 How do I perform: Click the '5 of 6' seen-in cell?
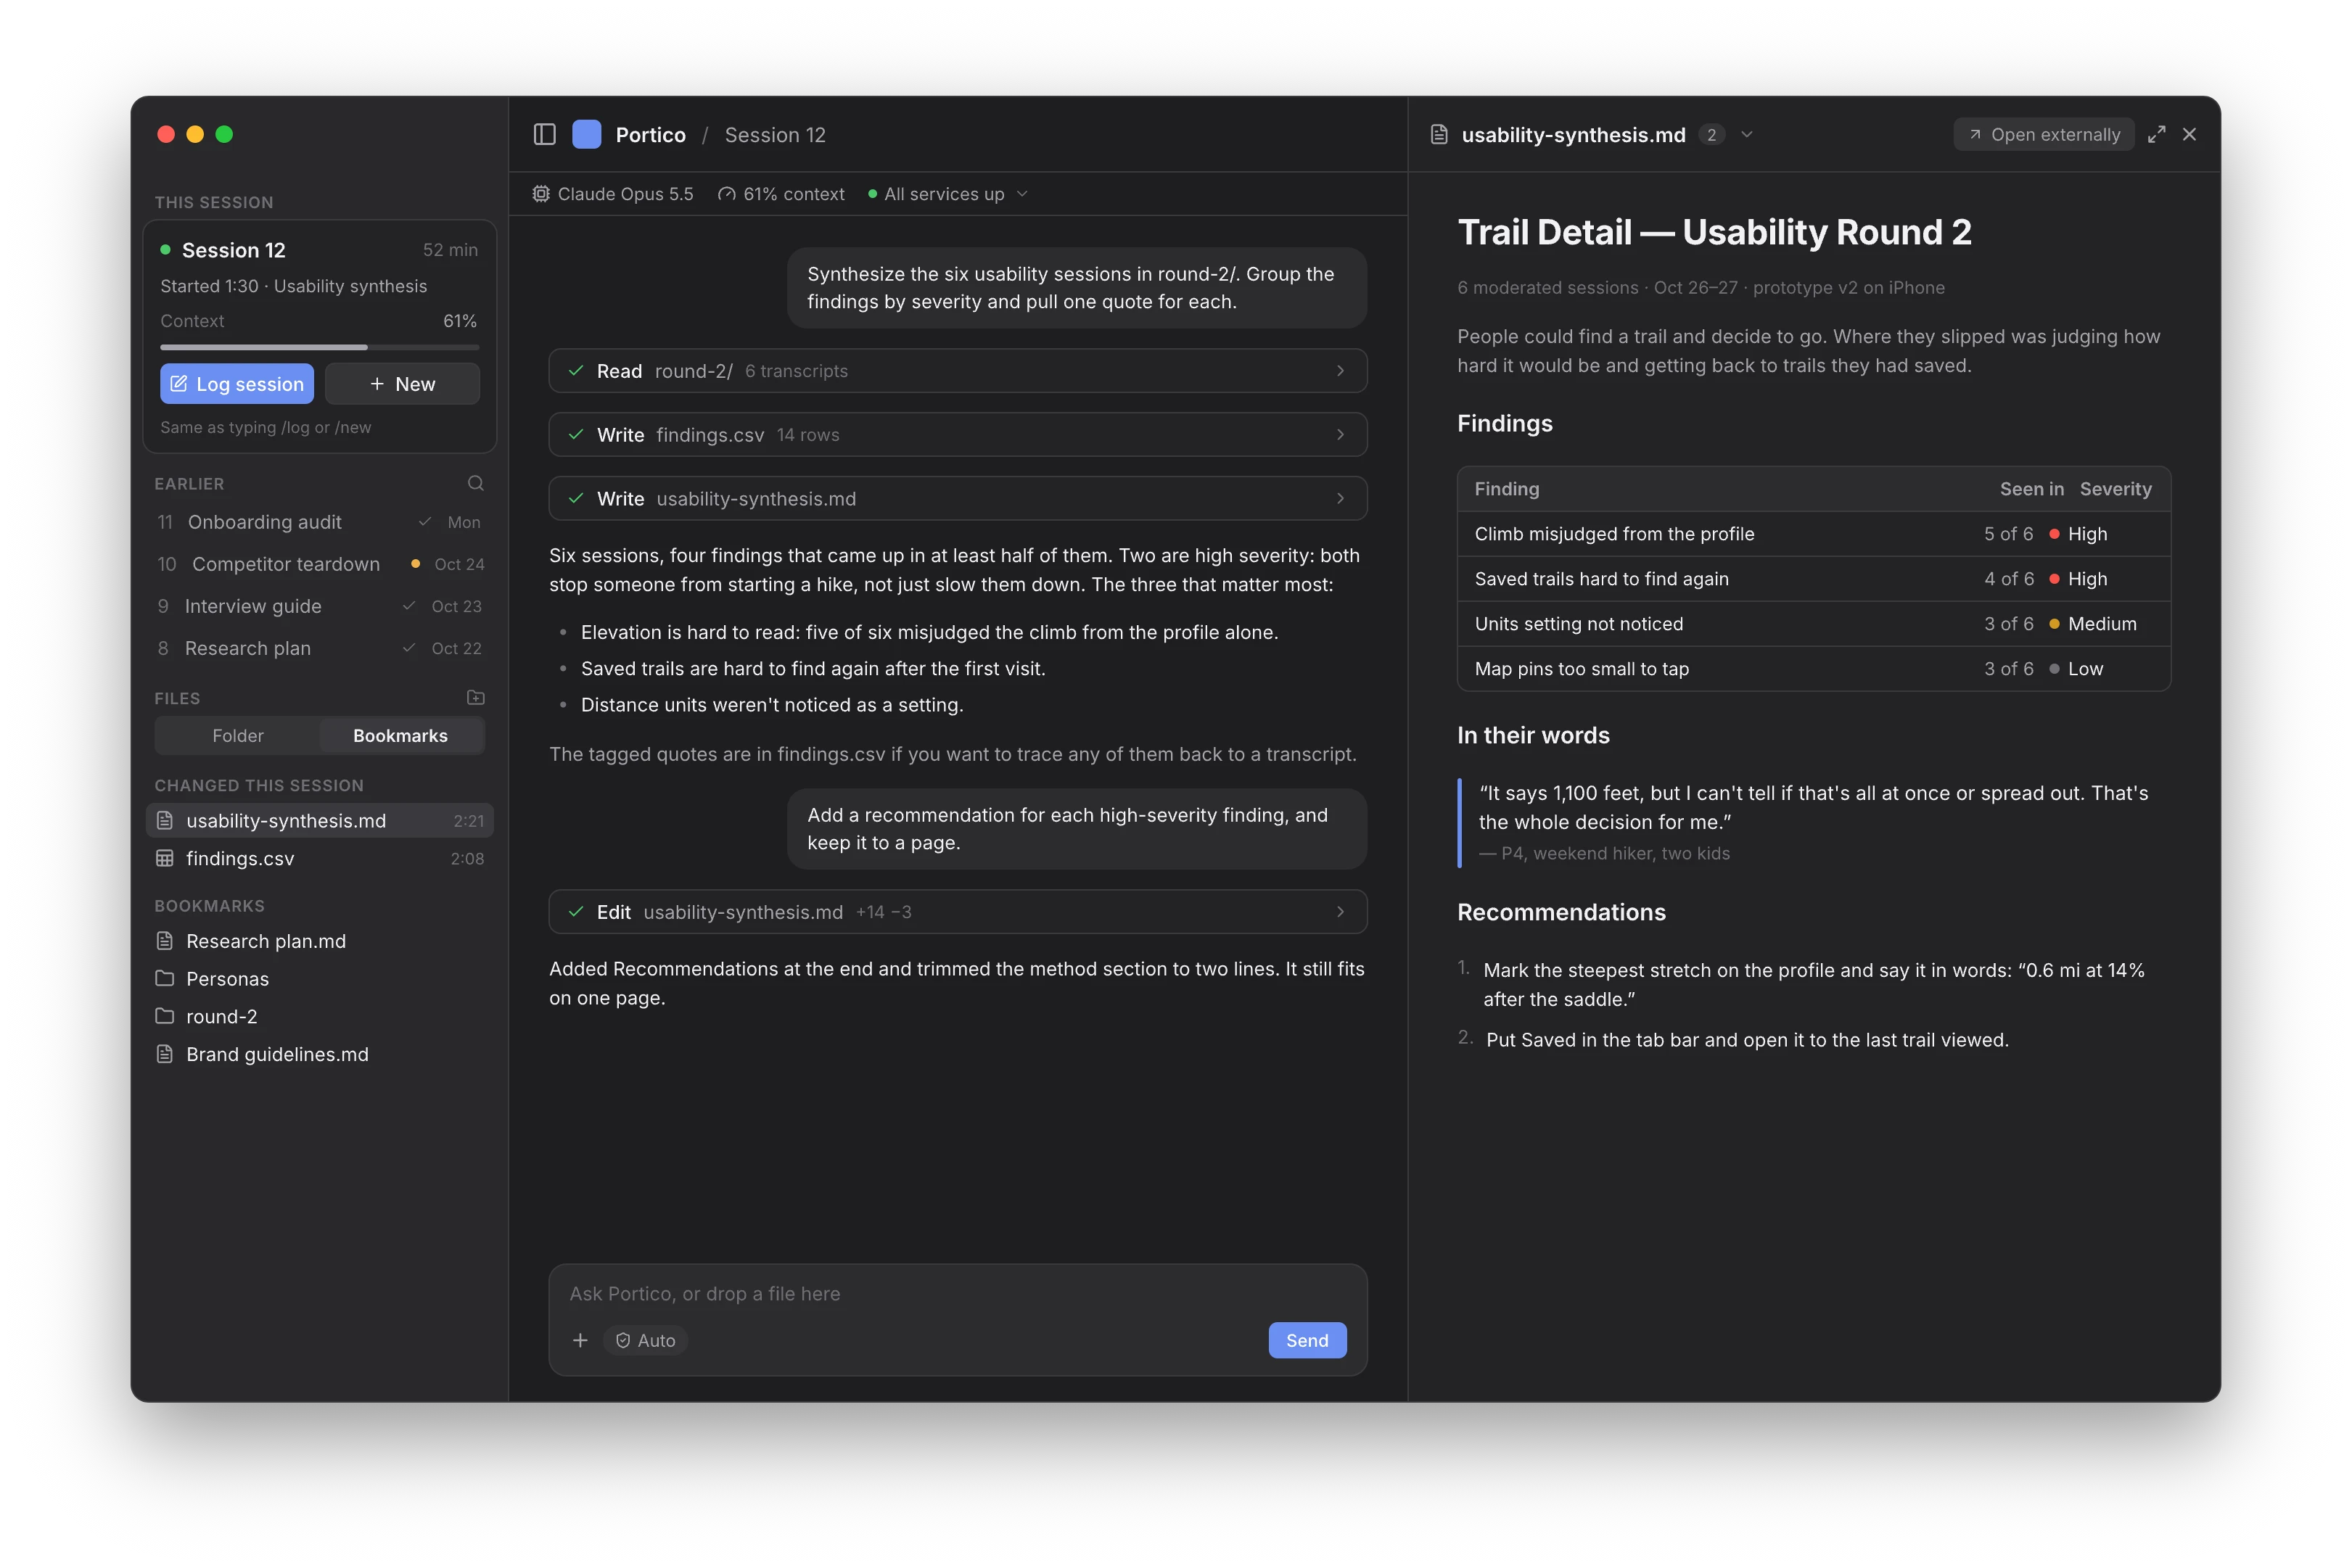[x=2008, y=534]
